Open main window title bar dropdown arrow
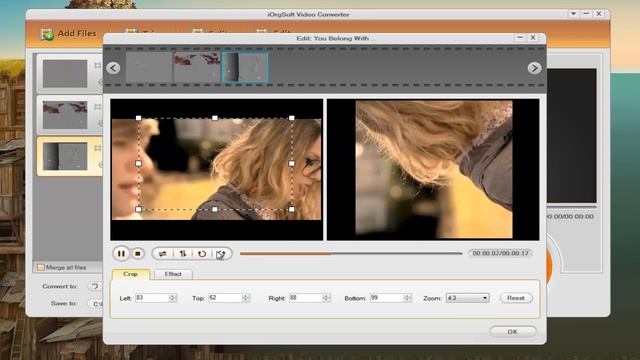This screenshot has width=640, height=360. point(573,13)
